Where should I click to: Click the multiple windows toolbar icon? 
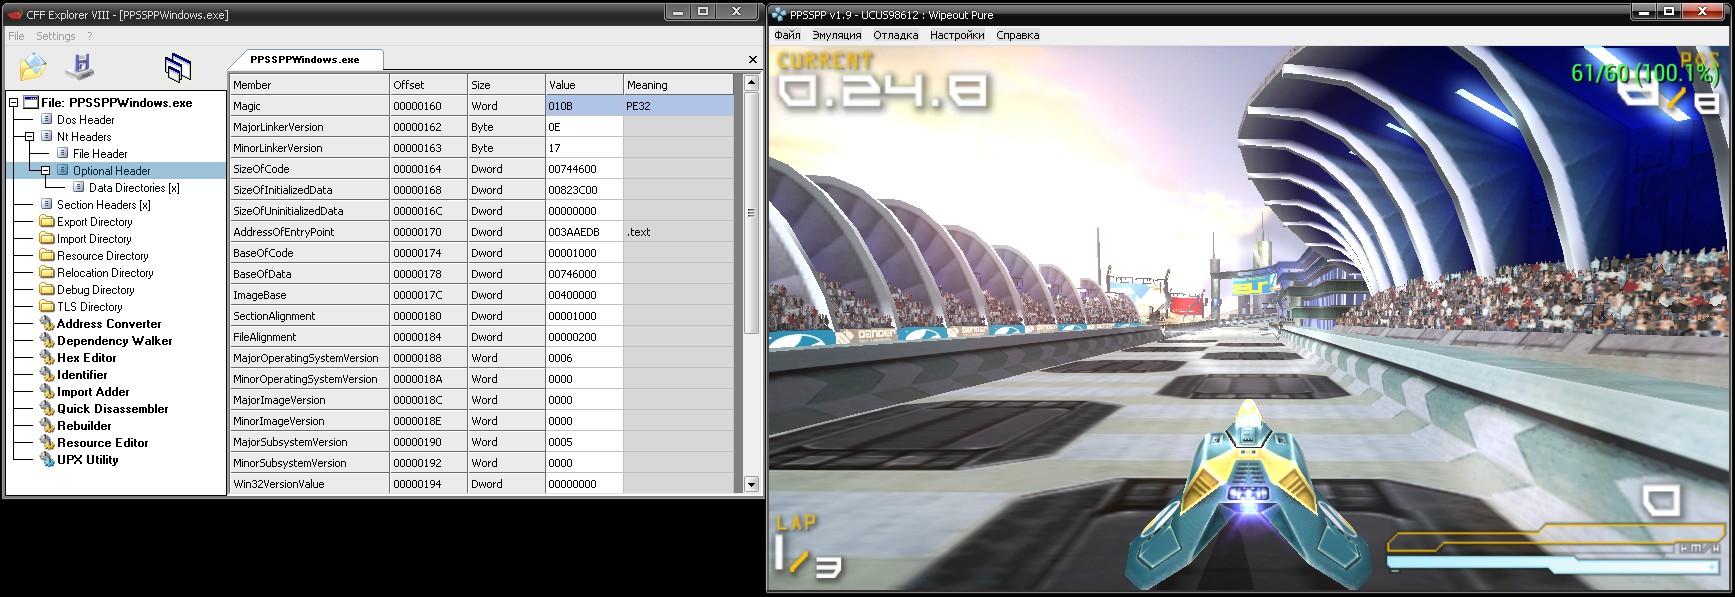click(178, 67)
